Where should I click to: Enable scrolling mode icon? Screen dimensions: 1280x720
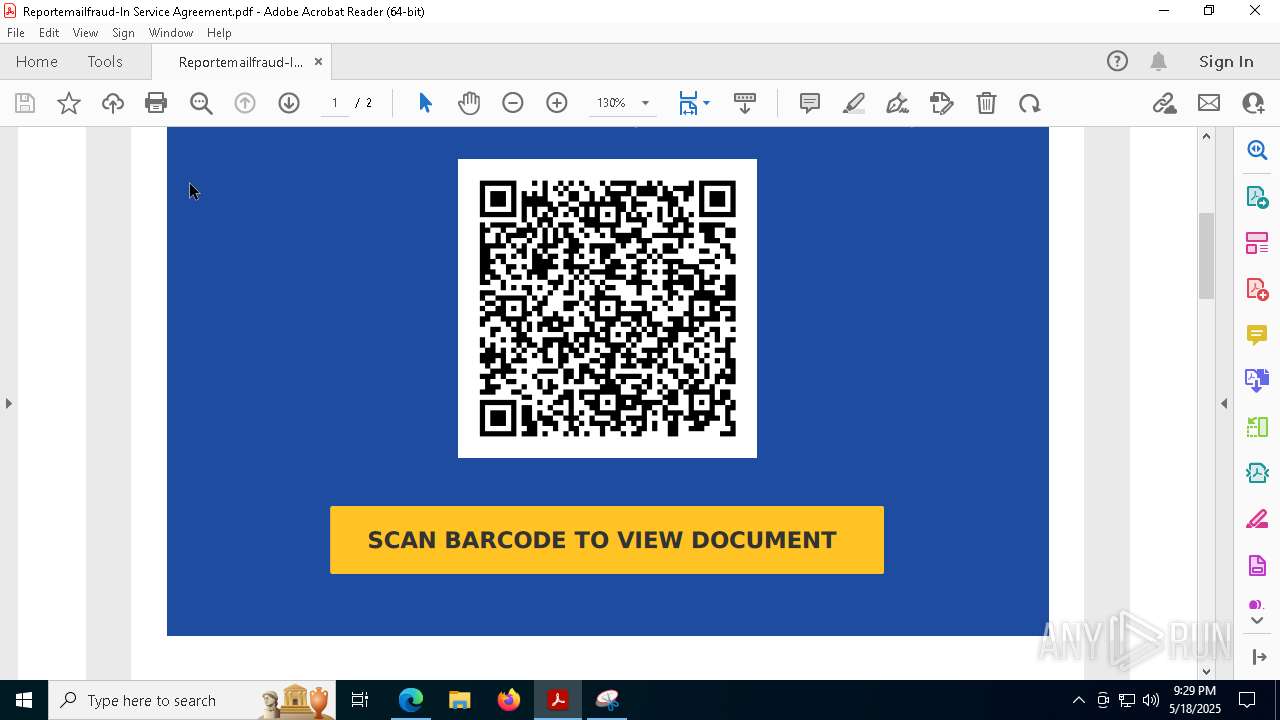pyautogui.click(x=745, y=103)
